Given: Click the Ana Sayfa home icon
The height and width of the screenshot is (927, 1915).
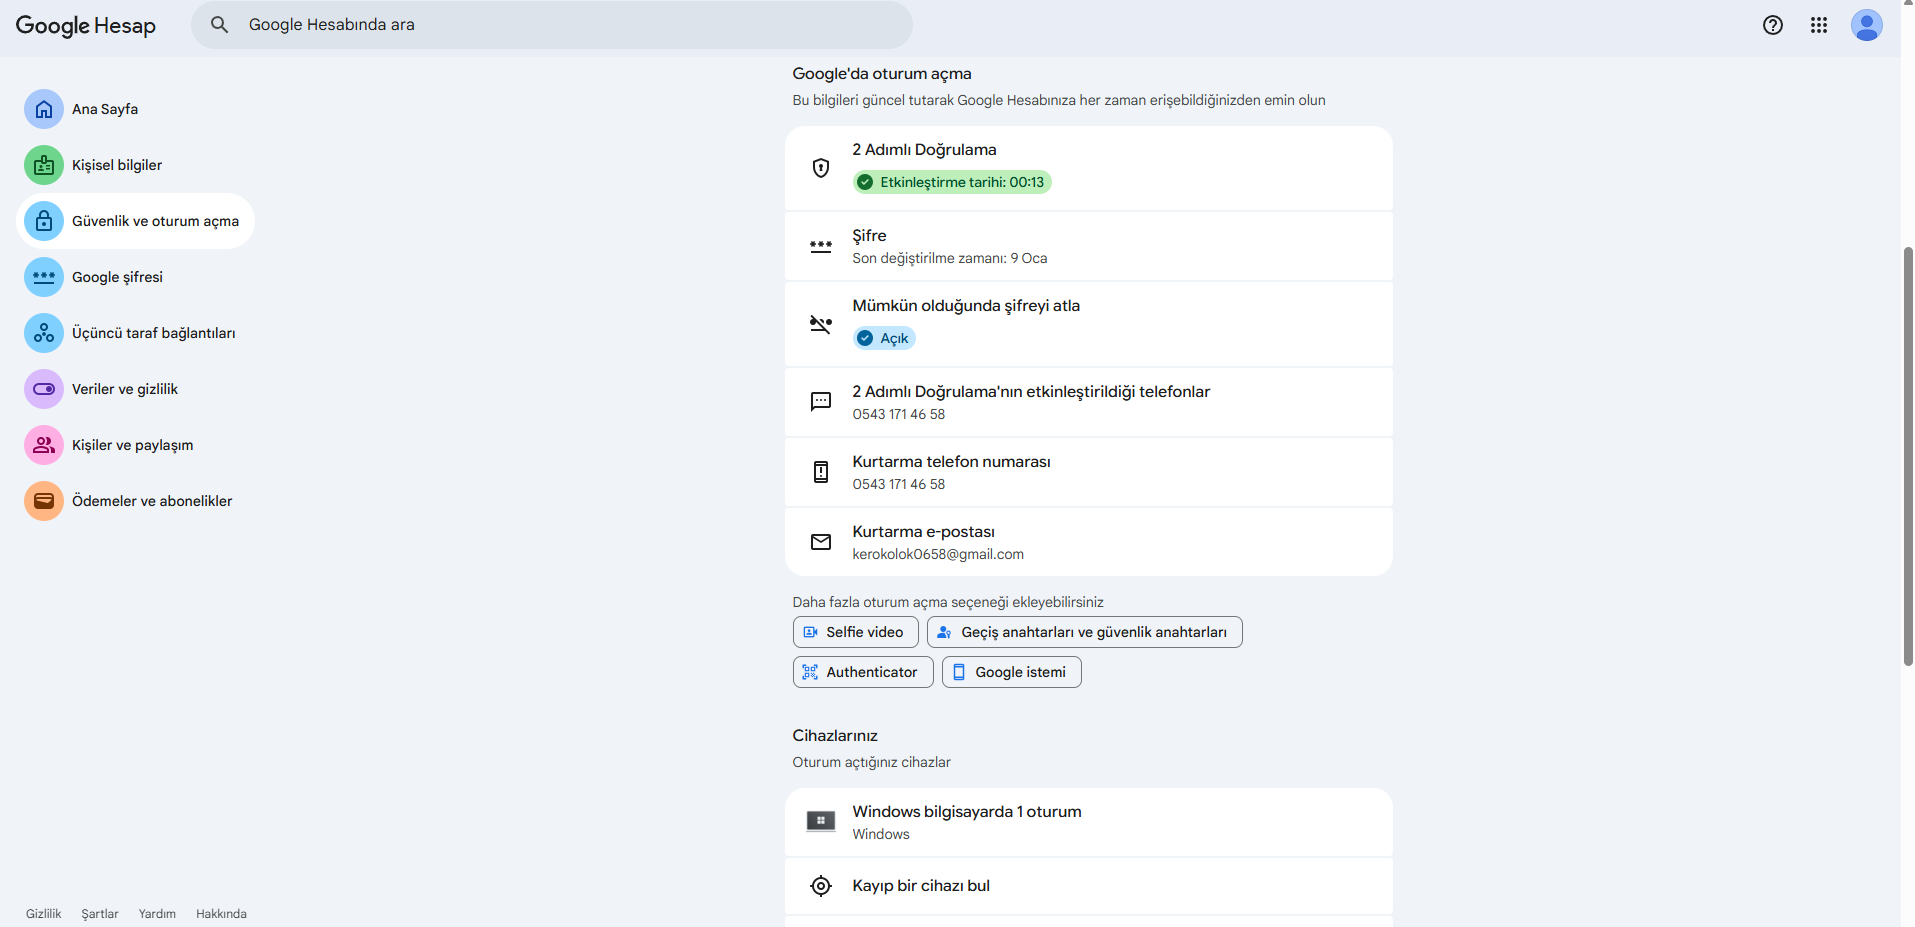Looking at the screenshot, I should click(x=44, y=109).
